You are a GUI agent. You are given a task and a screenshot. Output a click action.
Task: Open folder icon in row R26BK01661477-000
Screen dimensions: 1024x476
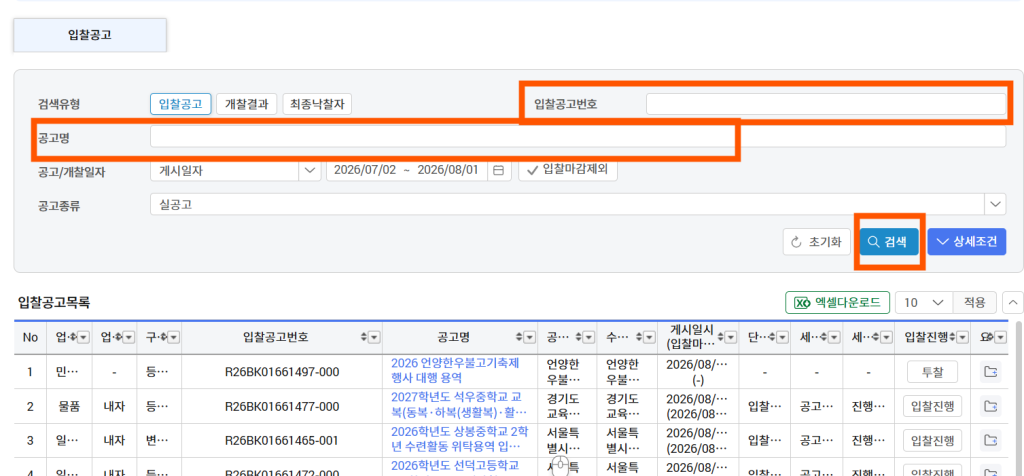coord(991,406)
